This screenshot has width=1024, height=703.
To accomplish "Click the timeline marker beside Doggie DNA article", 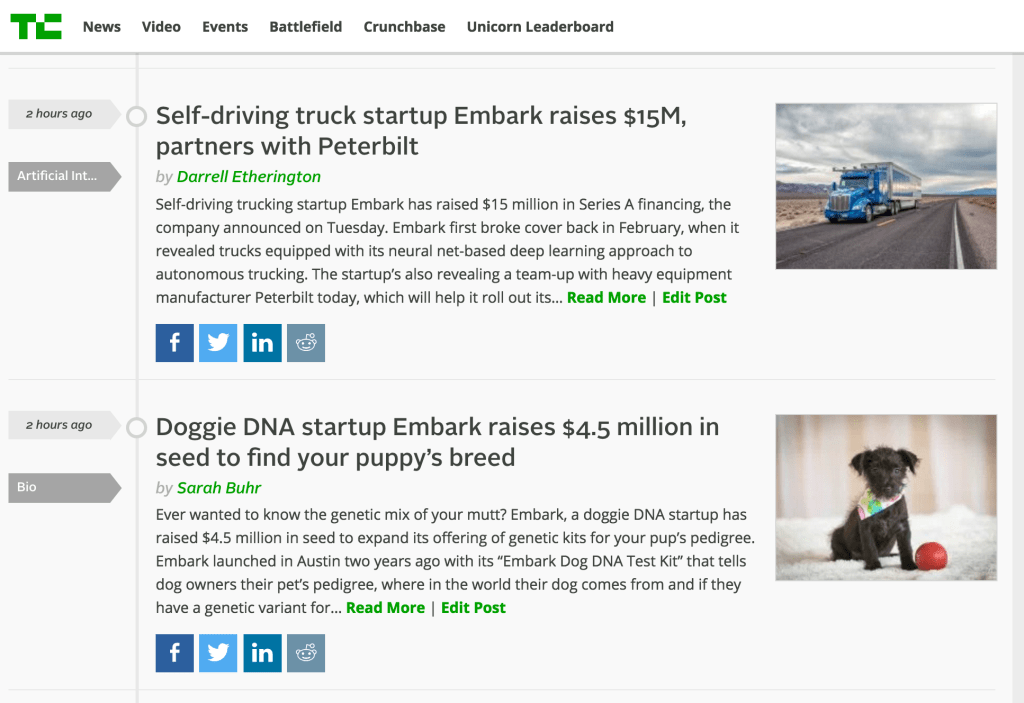I will 137,428.
